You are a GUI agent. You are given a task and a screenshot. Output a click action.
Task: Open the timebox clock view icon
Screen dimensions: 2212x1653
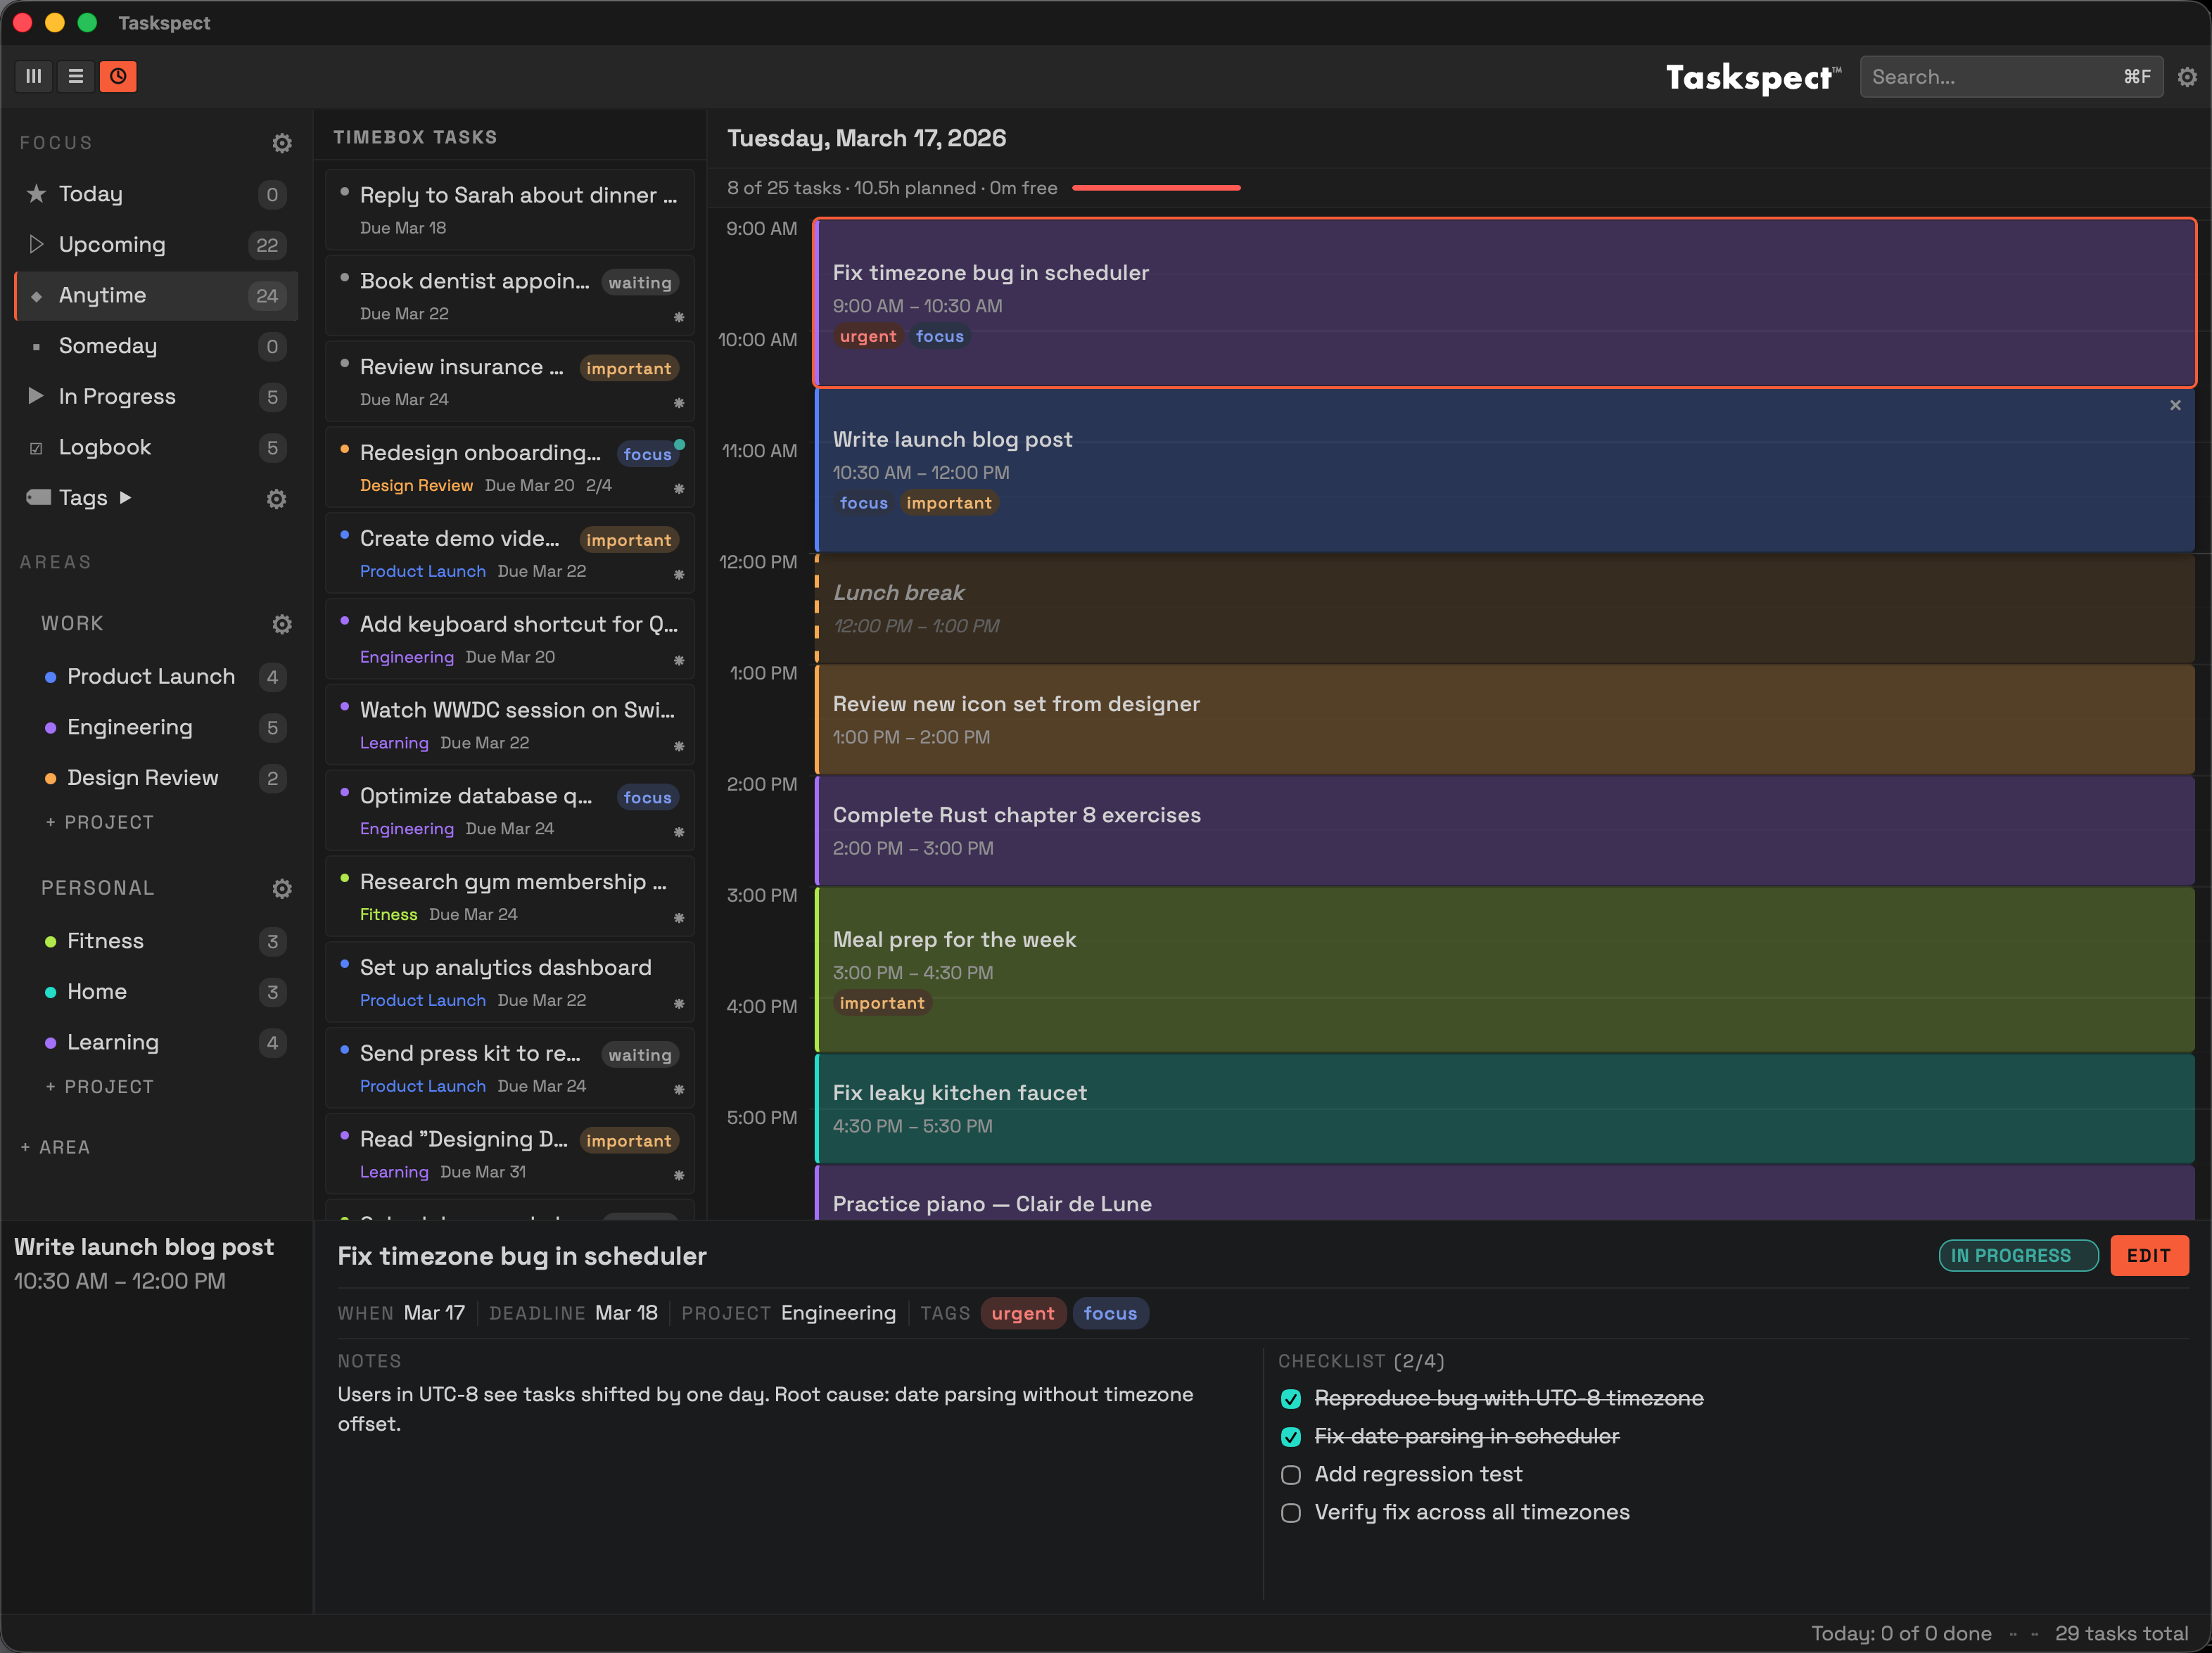[118, 76]
